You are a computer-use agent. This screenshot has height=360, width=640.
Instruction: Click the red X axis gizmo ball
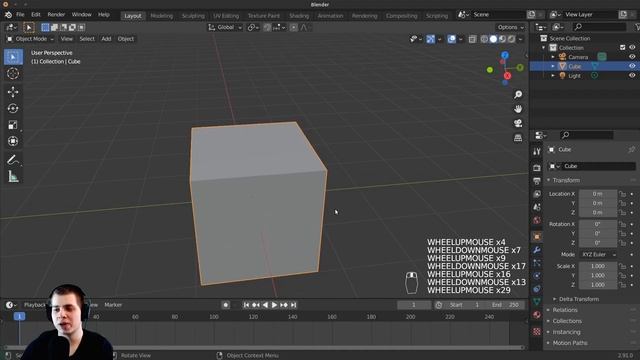click(507, 76)
